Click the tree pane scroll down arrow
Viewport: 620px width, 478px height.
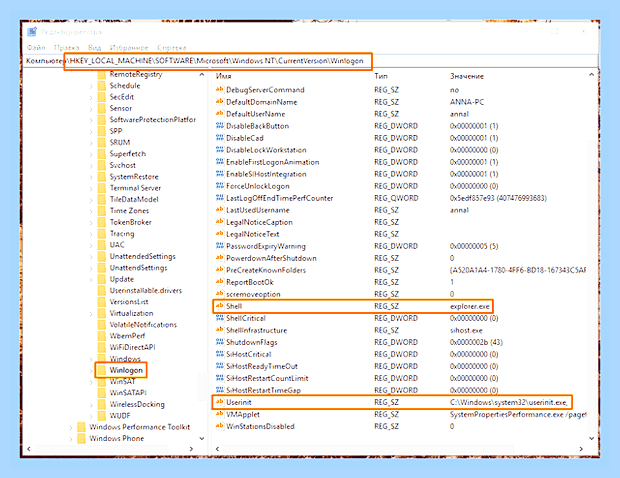(202, 438)
